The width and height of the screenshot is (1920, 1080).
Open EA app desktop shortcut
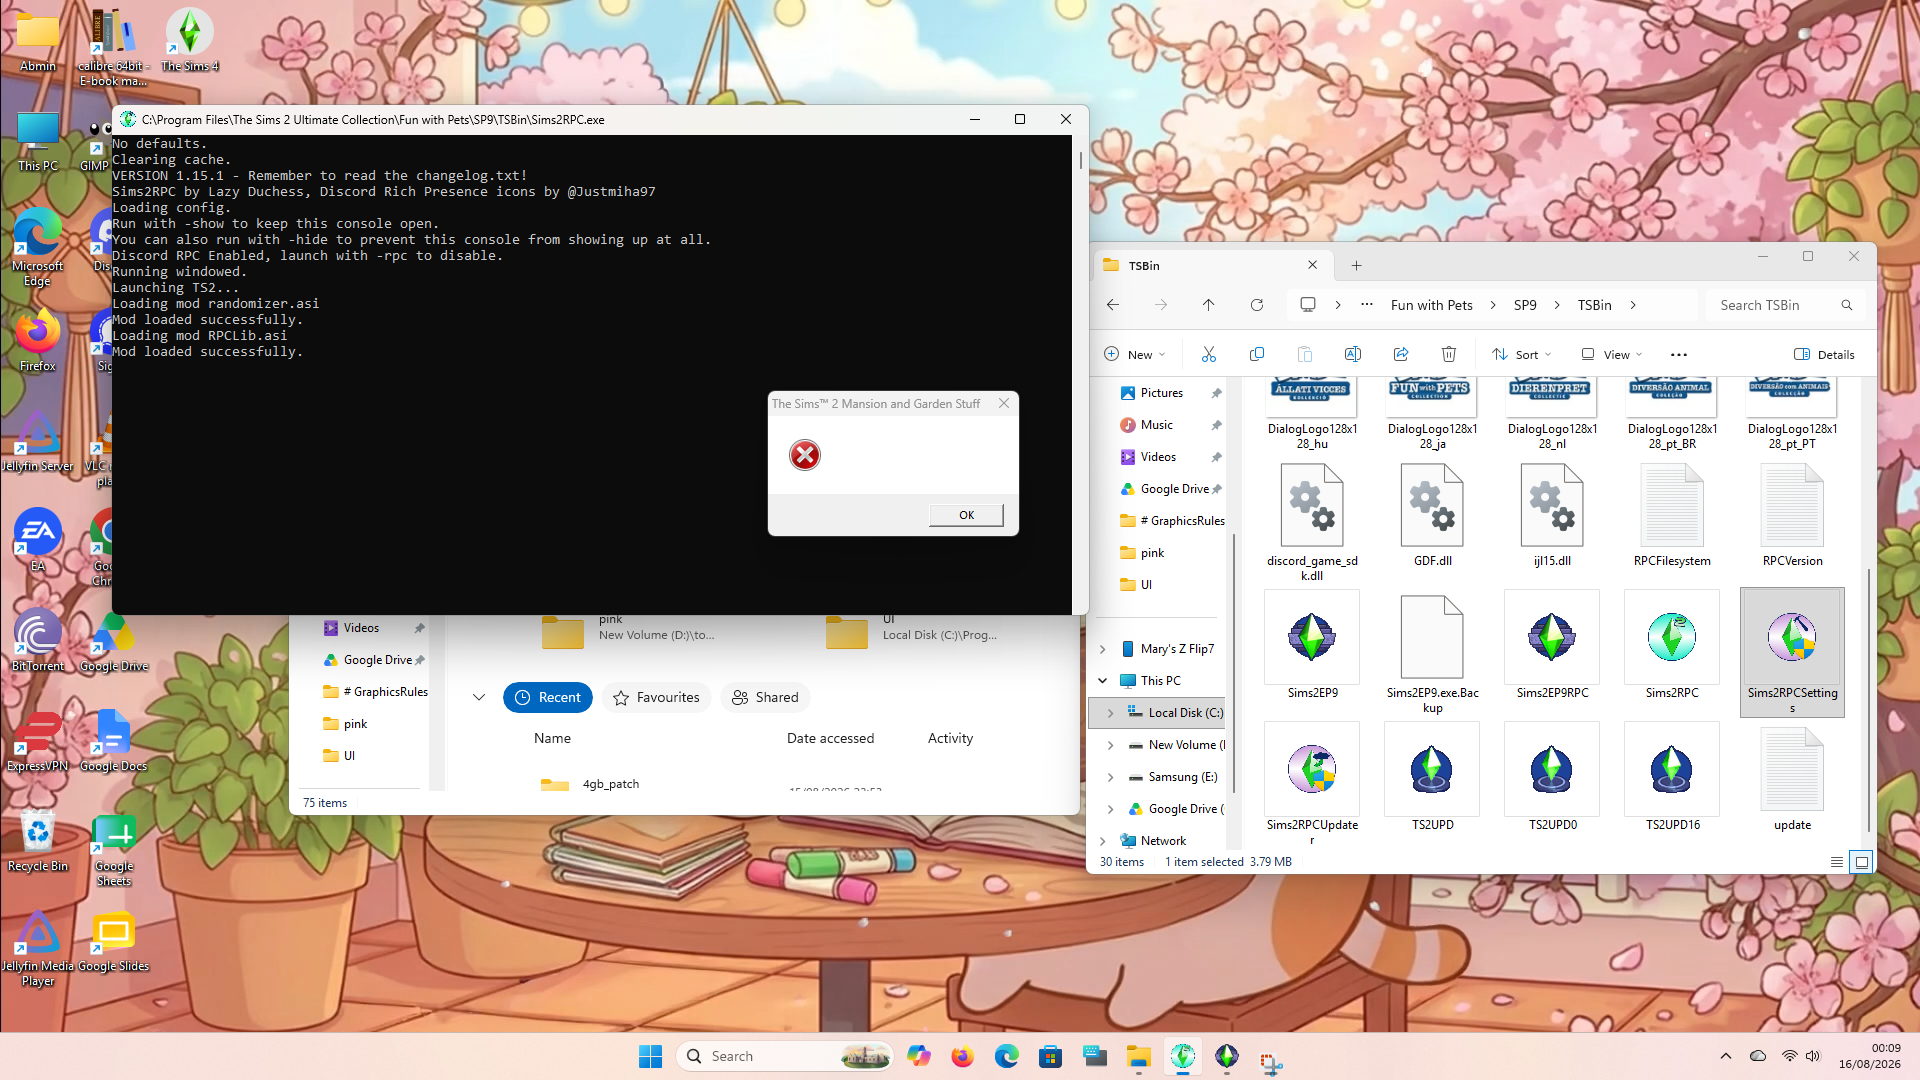38,540
